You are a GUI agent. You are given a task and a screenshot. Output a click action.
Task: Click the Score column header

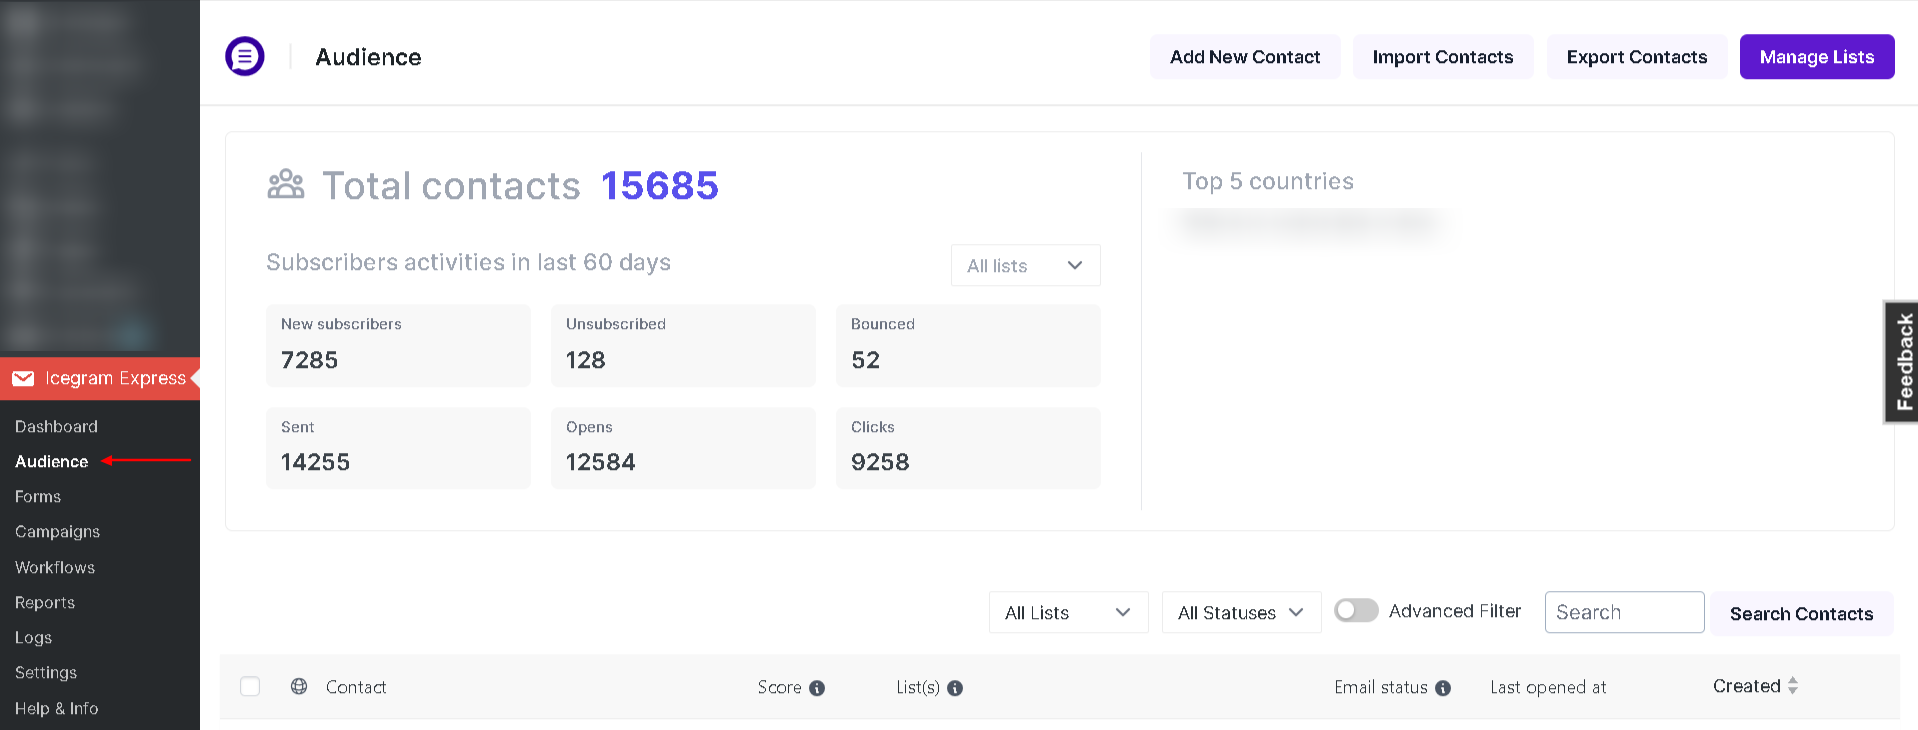pos(779,687)
